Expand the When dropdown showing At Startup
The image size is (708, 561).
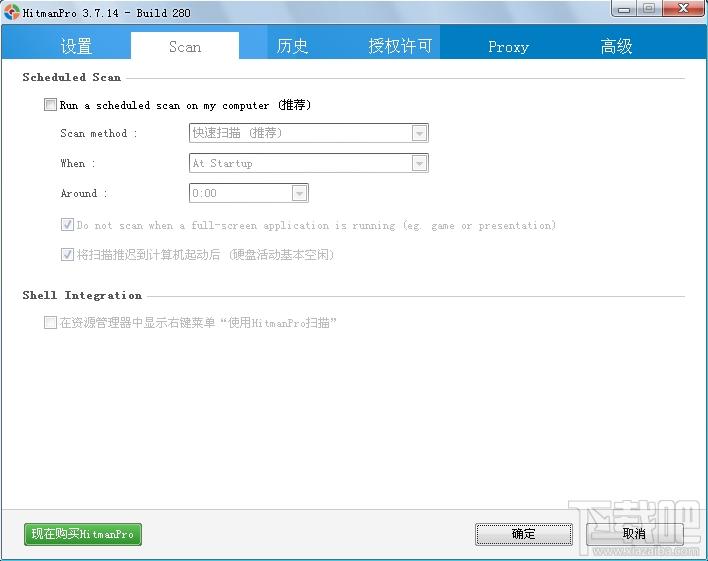[x=308, y=163]
